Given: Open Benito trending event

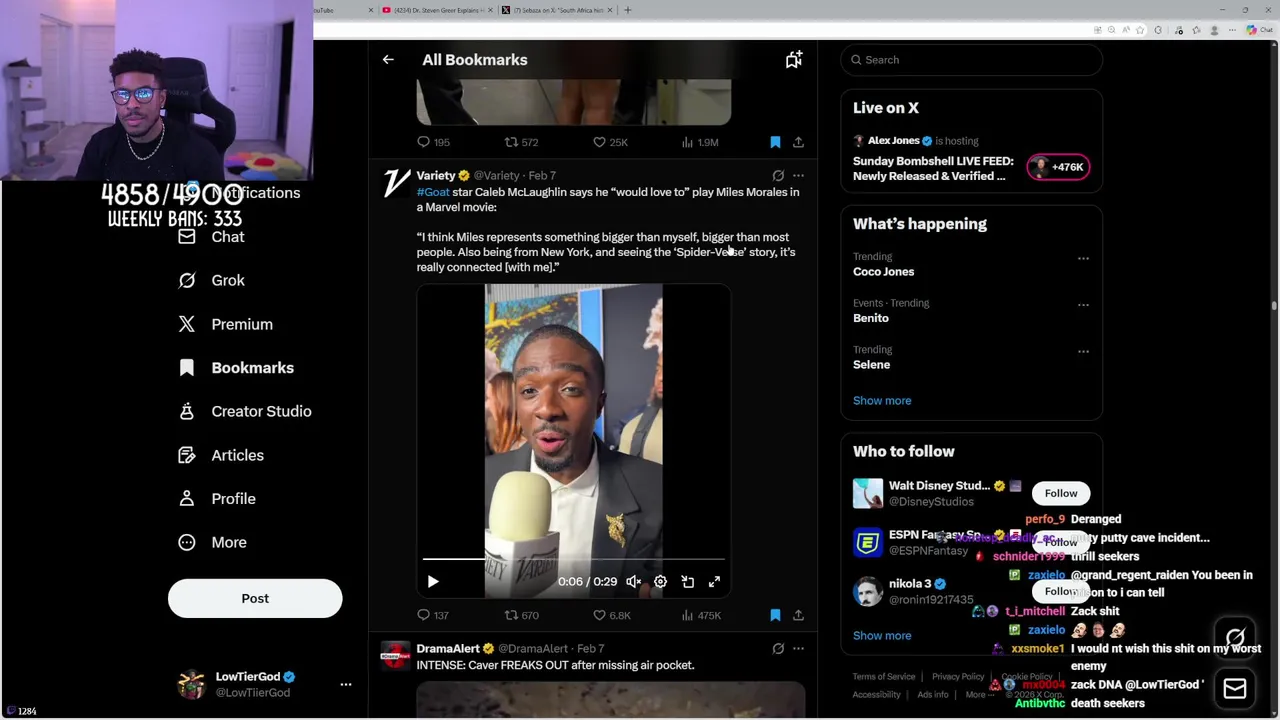Looking at the screenshot, I should click(x=871, y=318).
